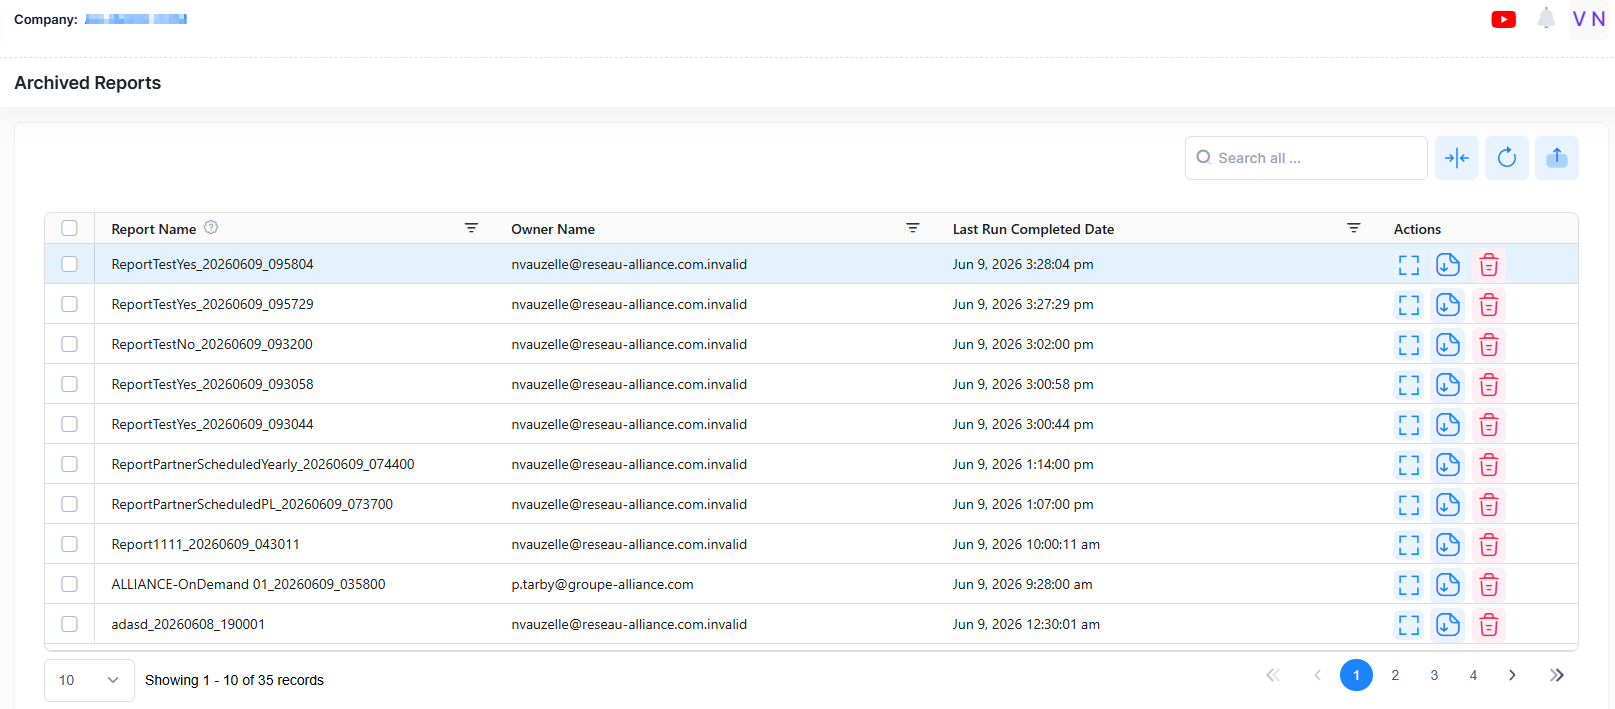Click the export upload icon

1557,158
